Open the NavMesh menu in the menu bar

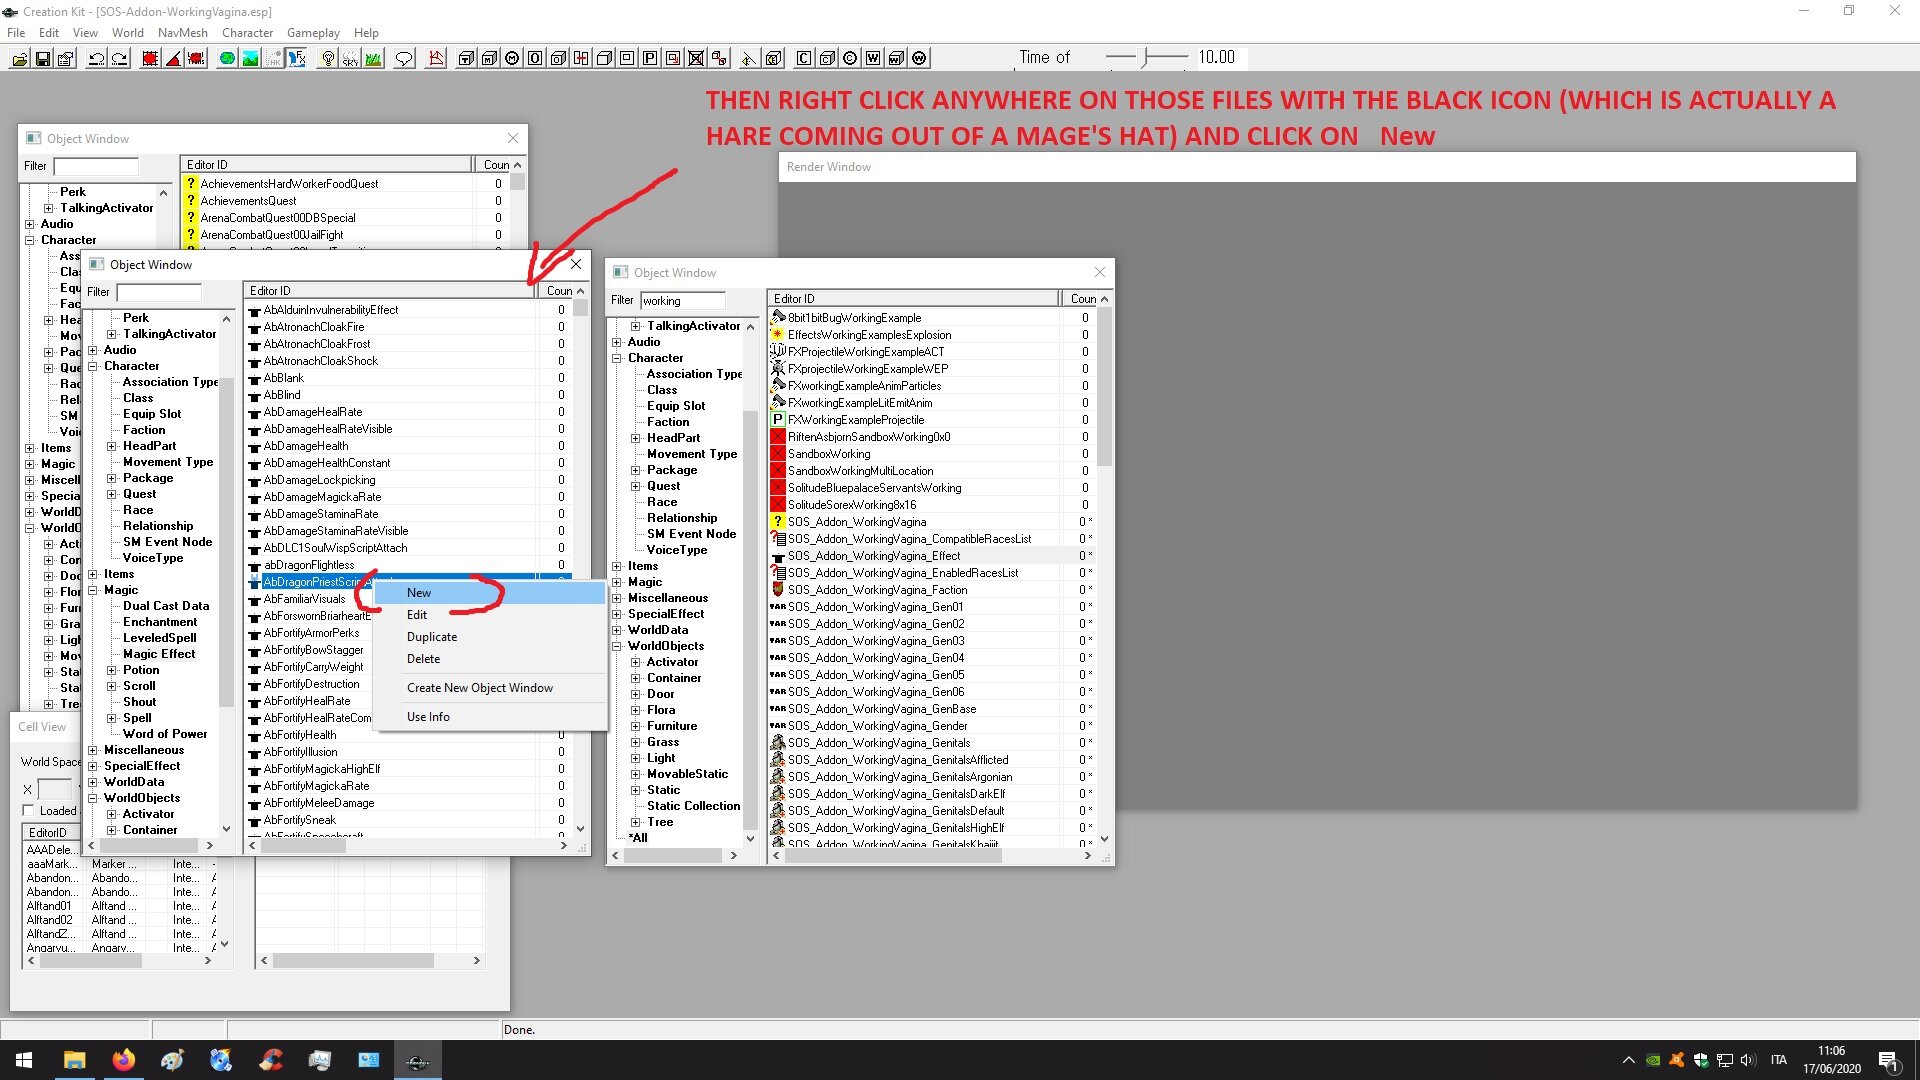pos(182,33)
